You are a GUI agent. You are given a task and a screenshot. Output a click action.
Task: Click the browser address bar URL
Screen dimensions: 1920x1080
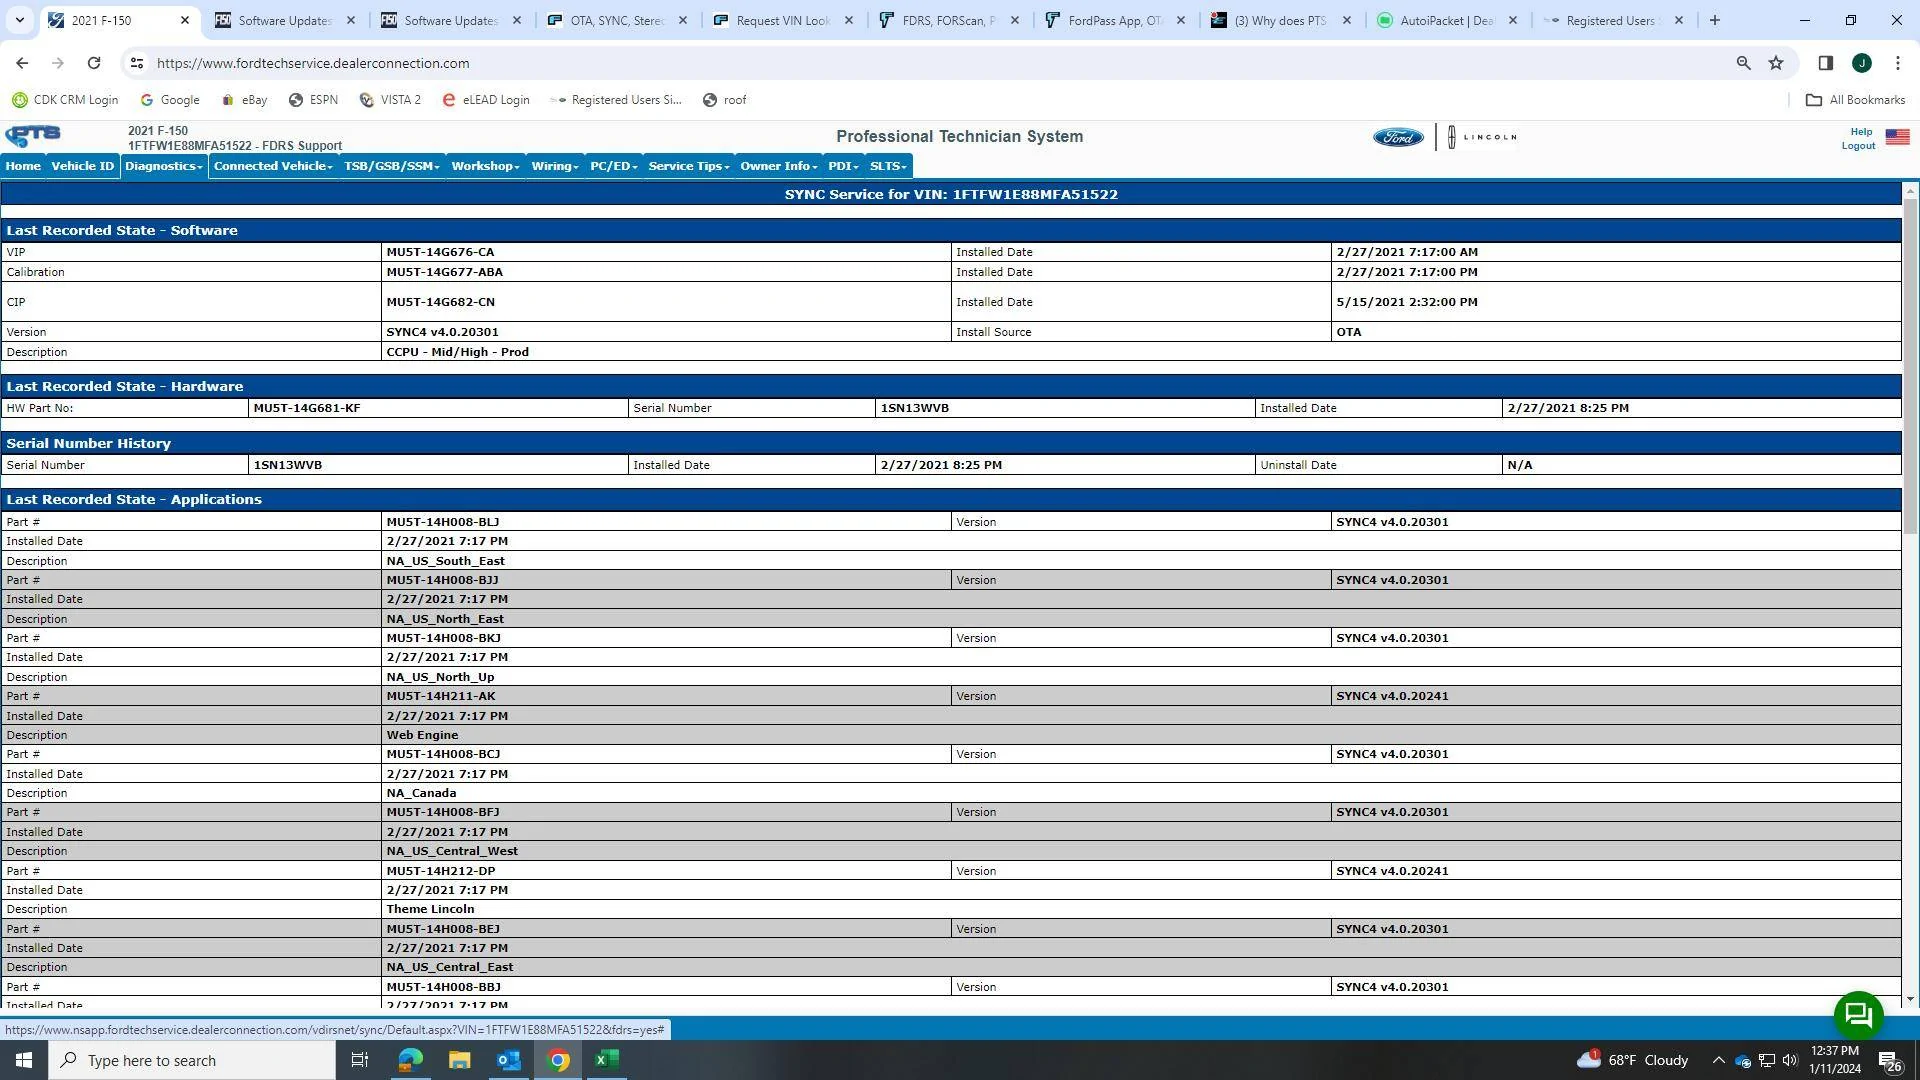pyautogui.click(x=313, y=63)
